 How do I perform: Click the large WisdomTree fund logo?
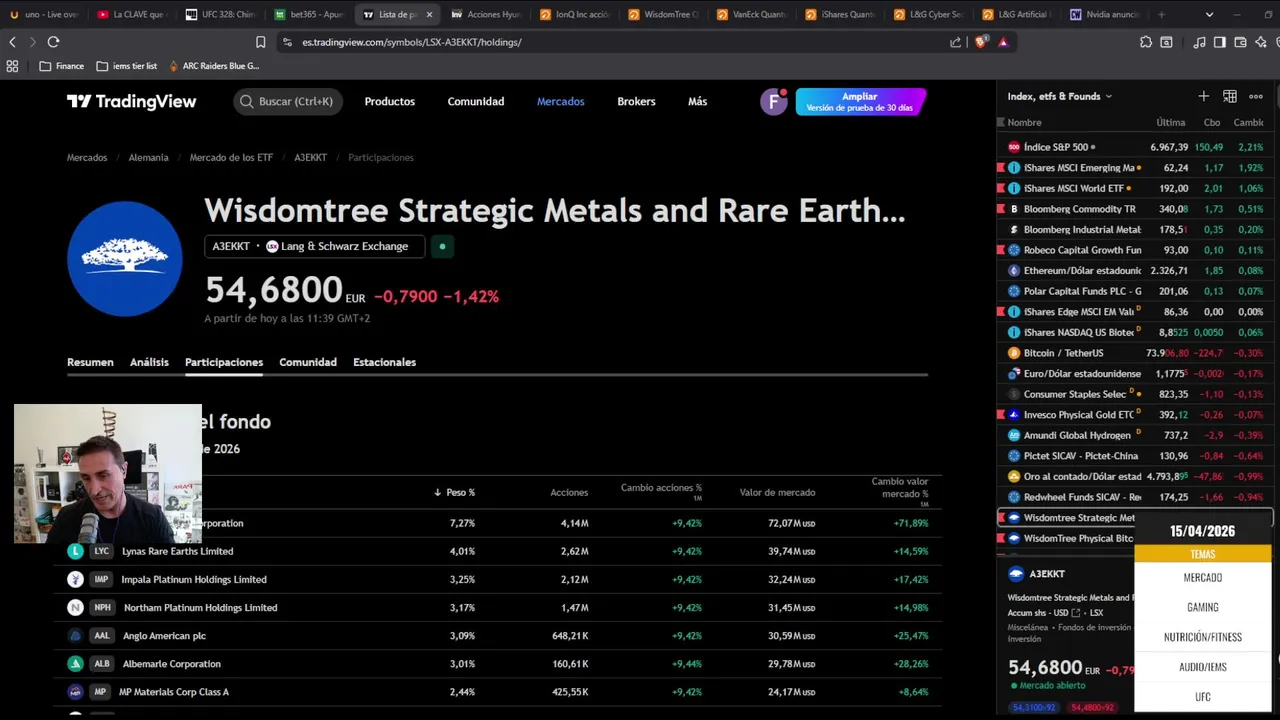tap(125, 259)
